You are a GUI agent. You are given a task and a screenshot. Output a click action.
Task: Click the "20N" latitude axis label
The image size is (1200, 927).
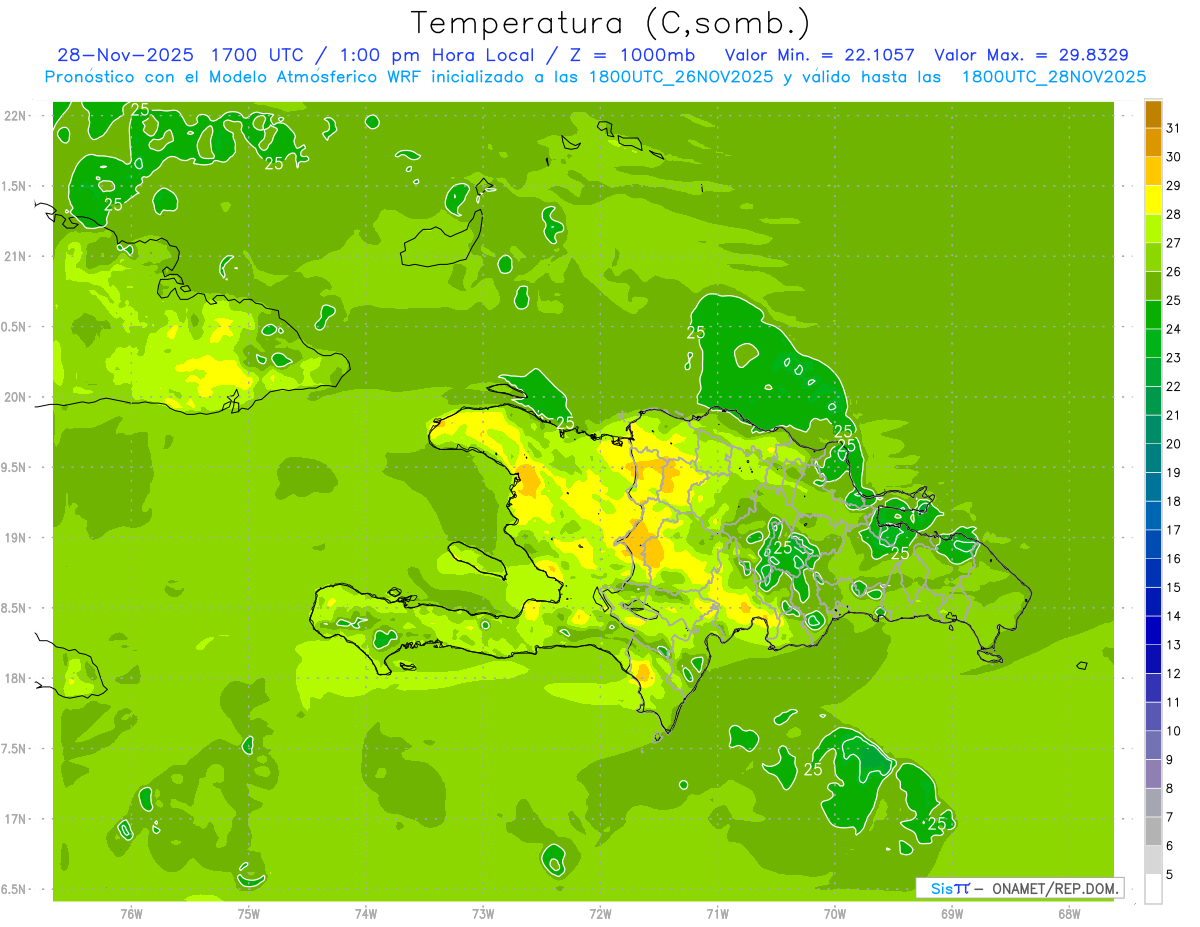coord(16,397)
